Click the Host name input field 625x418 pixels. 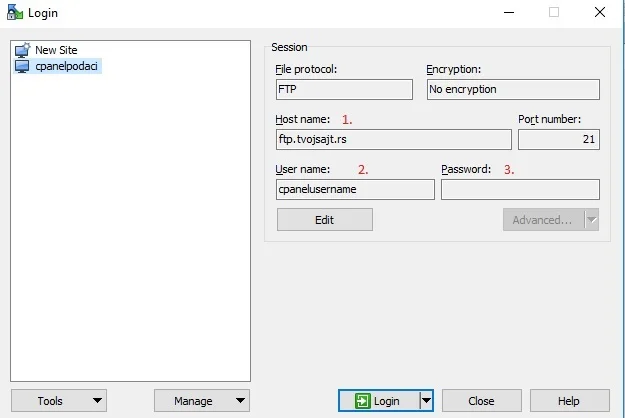[393, 139]
